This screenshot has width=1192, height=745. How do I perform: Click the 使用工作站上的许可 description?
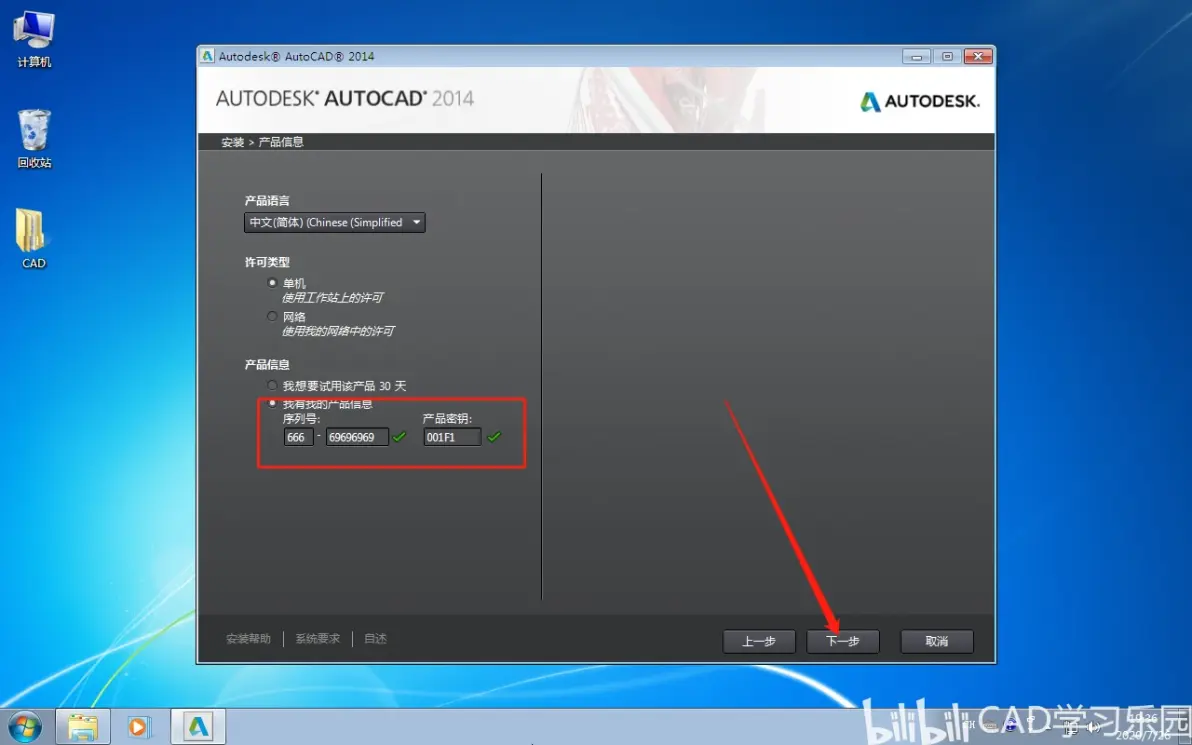332,298
